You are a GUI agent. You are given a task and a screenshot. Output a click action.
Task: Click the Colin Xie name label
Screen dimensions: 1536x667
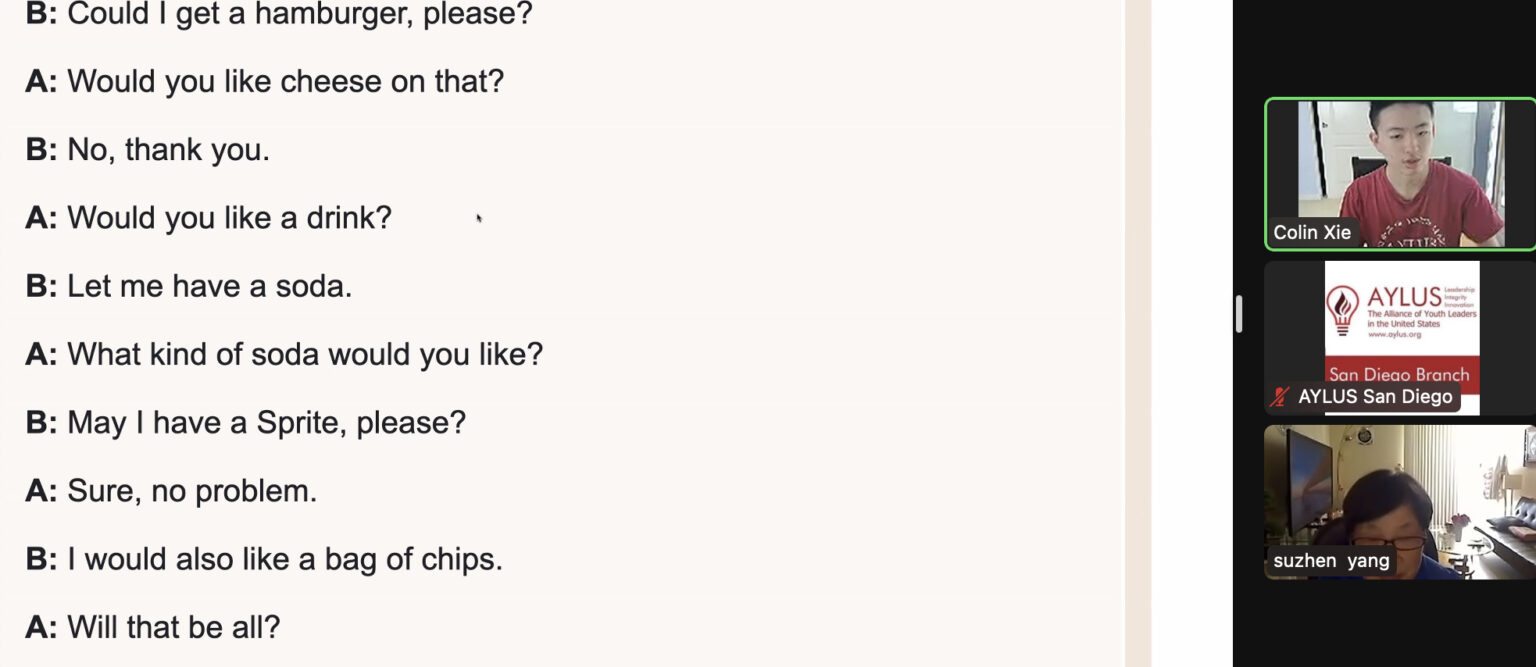coord(1312,233)
